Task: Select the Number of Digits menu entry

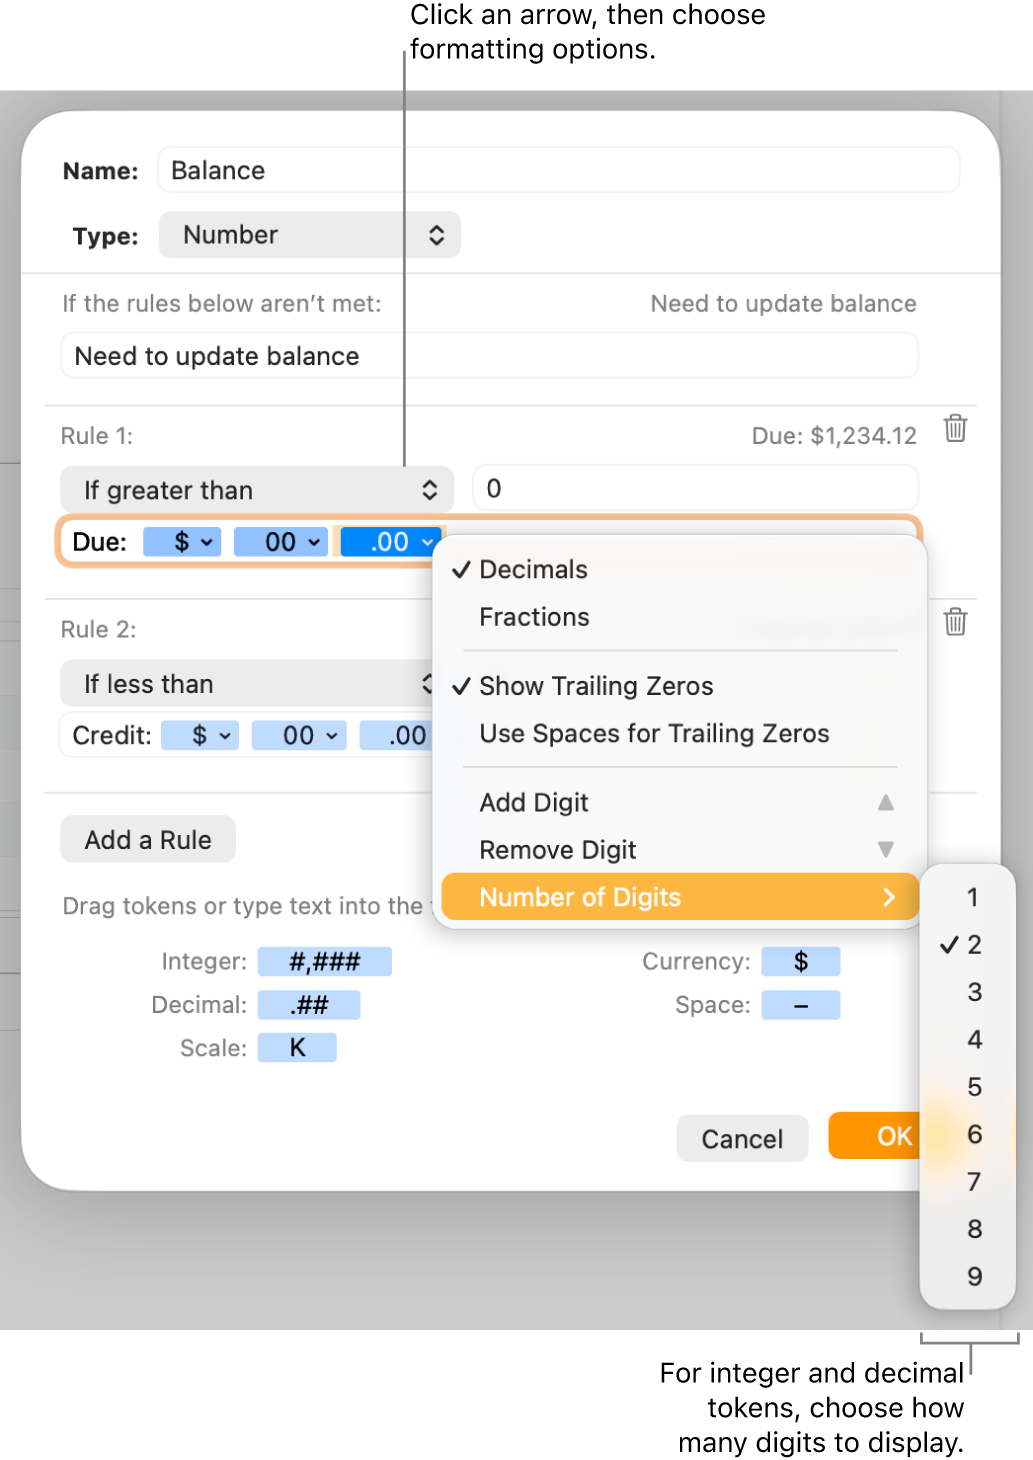Action: (x=580, y=896)
